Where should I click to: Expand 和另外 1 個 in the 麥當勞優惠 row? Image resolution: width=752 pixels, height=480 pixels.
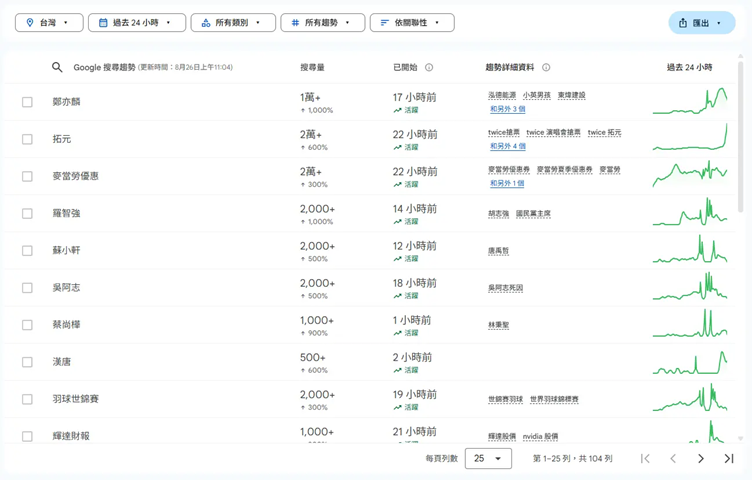507,184
